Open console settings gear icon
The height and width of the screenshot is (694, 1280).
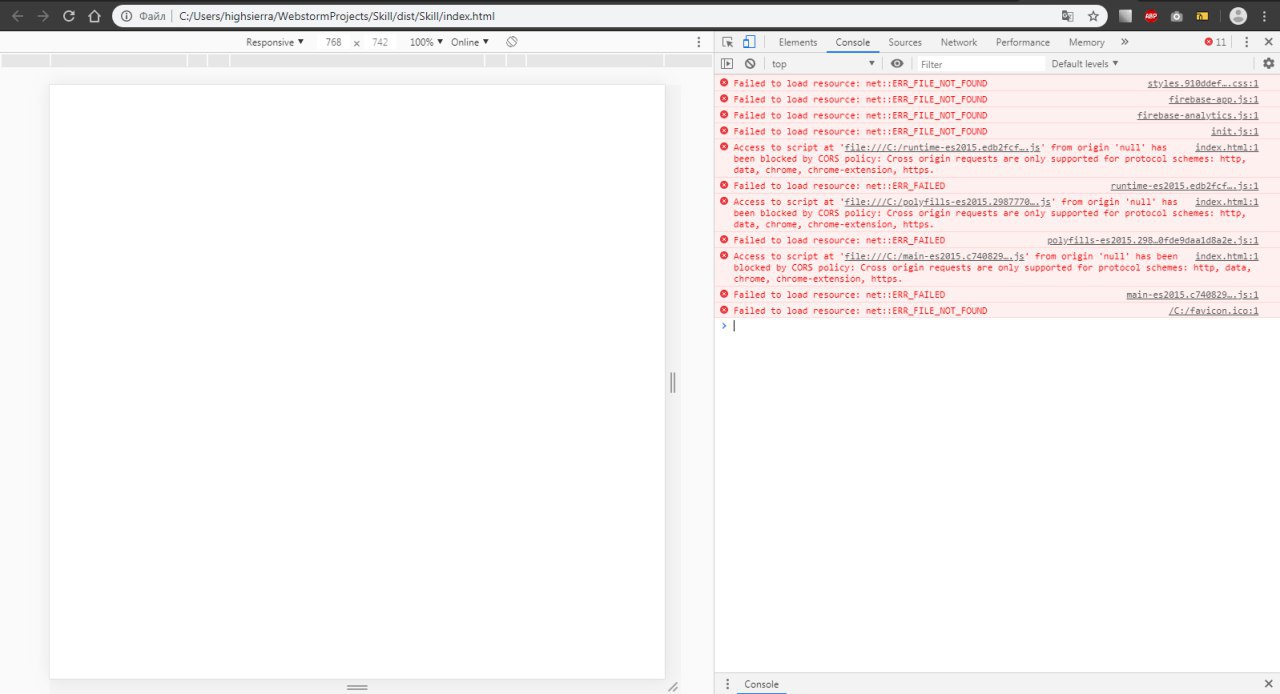point(1268,64)
